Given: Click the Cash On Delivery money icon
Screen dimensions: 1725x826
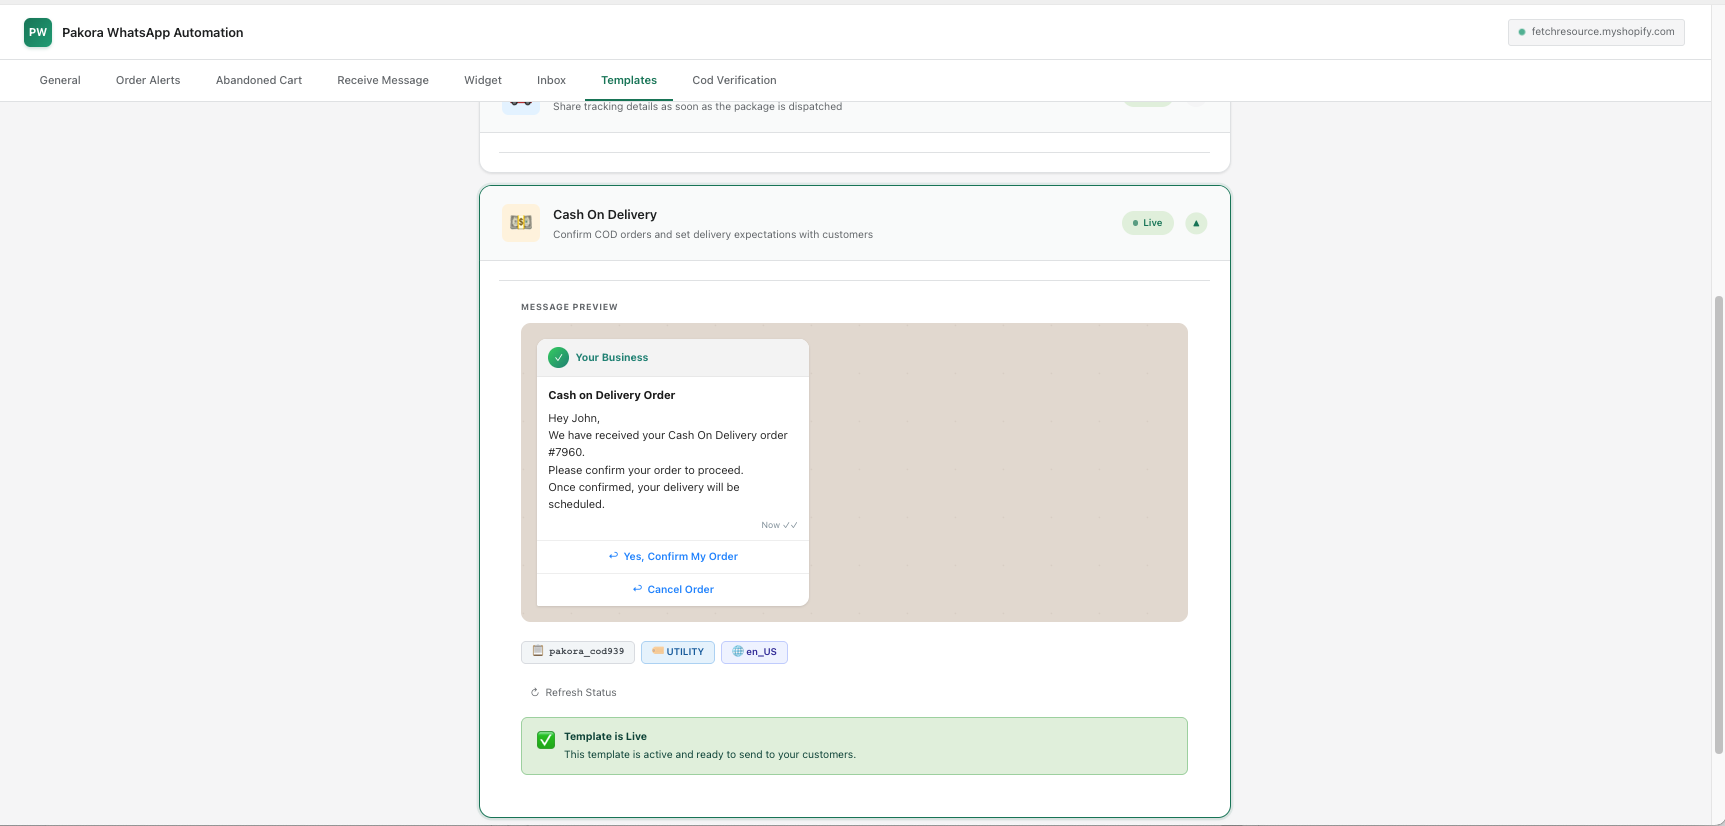Looking at the screenshot, I should pos(521,223).
